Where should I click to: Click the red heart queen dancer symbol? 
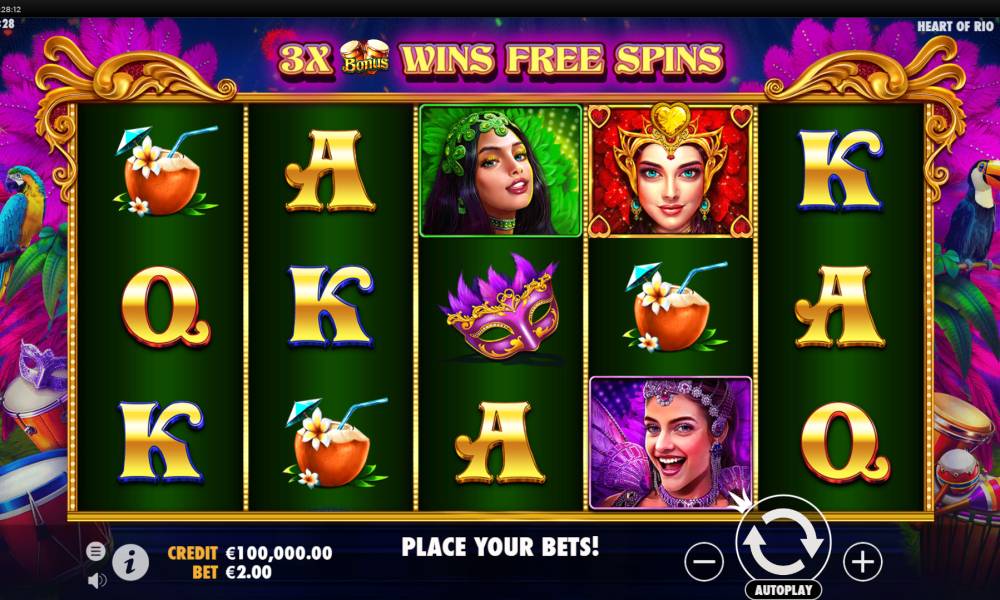(x=670, y=170)
